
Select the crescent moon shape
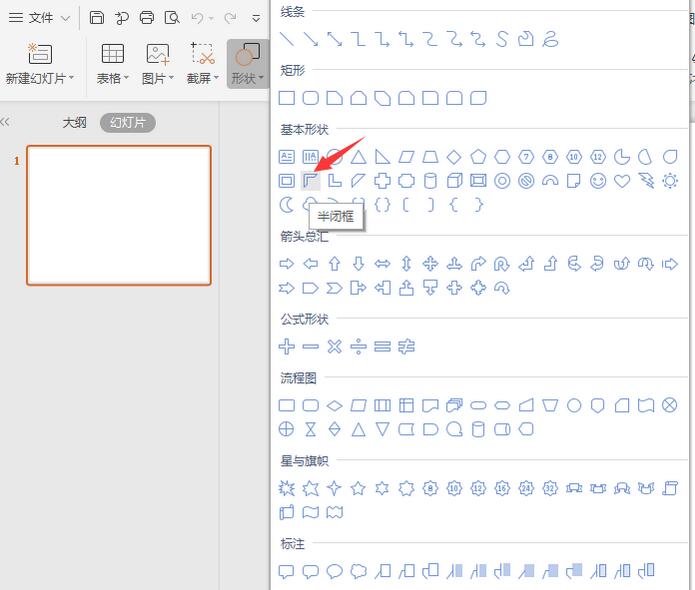pyautogui.click(x=286, y=205)
